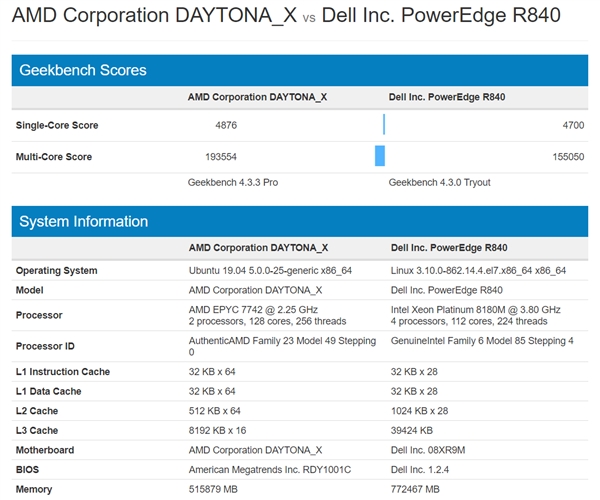Click the Ubuntu 19.04 5.0.0-25-generic value
The width and height of the screenshot is (600, 500).
coord(270,271)
